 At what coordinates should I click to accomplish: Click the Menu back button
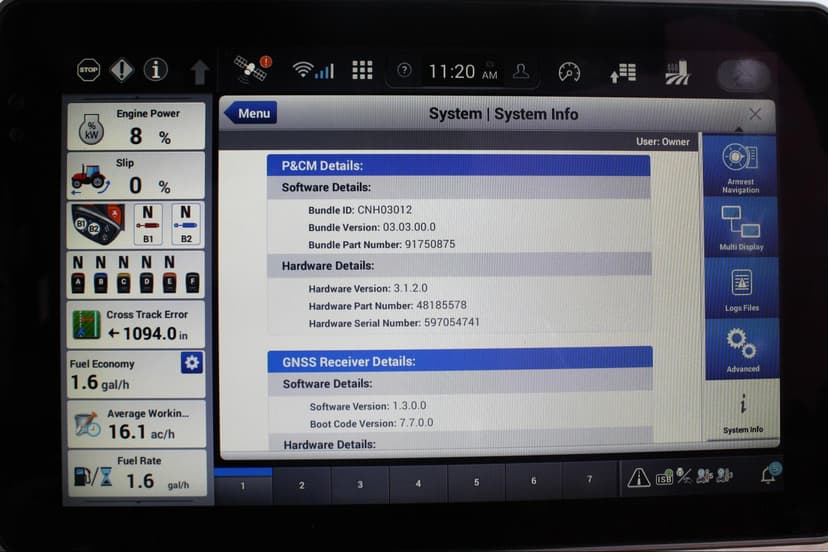pyautogui.click(x=250, y=113)
